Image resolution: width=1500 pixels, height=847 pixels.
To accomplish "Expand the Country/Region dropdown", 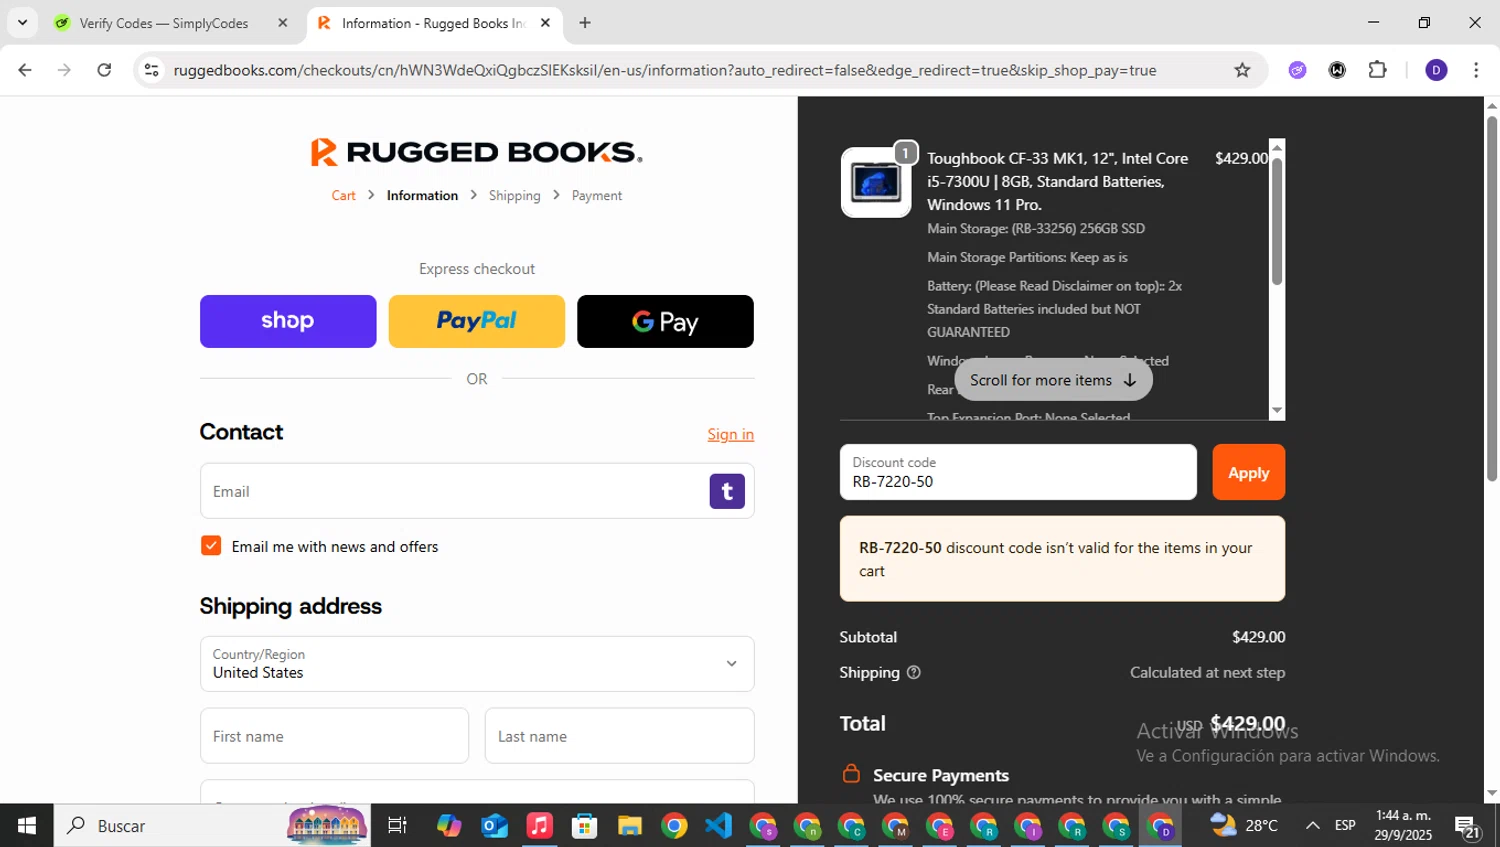I will [x=477, y=664].
